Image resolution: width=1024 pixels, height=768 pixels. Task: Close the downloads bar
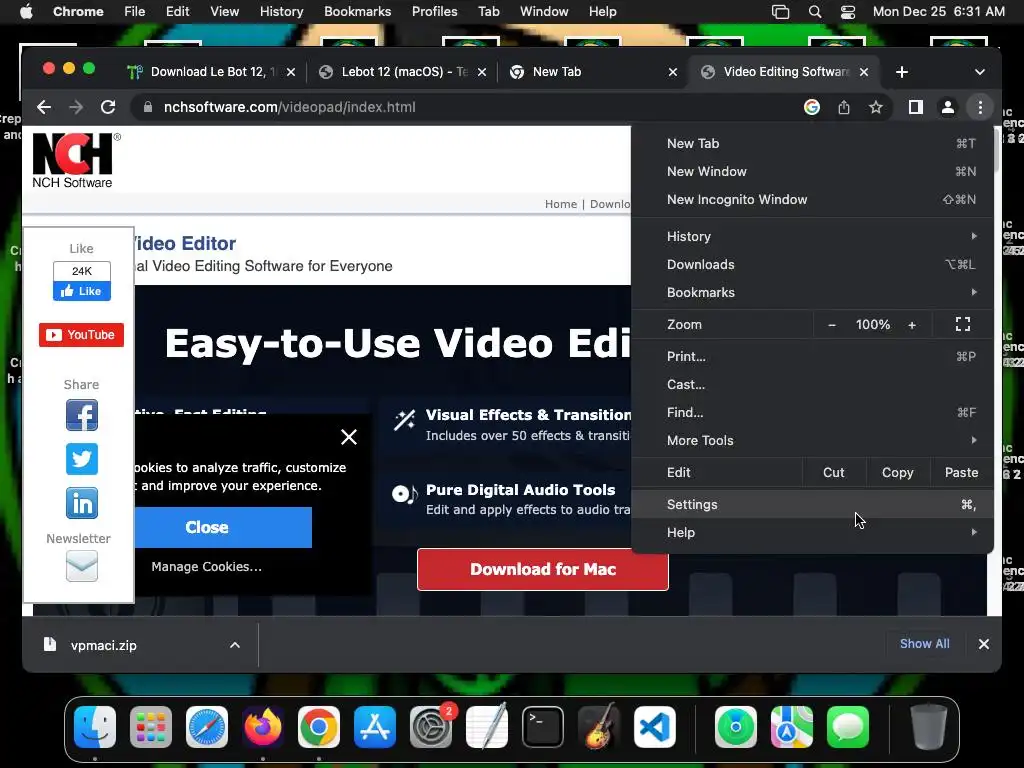984,645
